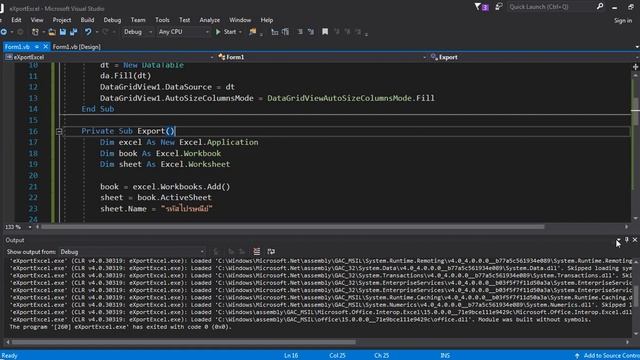Click the editor vertical scrollbar thumb
This screenshot has width=640, height=360.
636,111
